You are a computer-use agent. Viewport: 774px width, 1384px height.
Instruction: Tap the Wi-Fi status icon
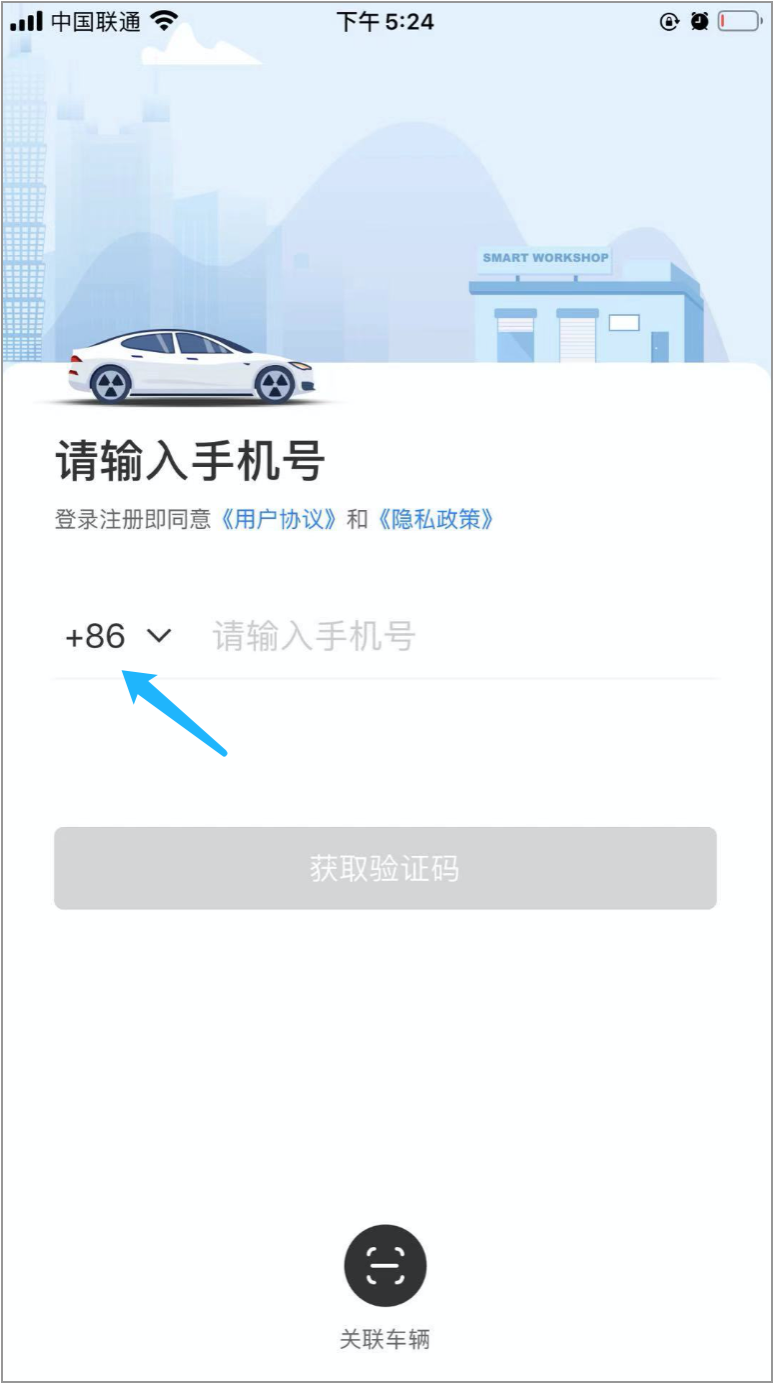[163, 21]
